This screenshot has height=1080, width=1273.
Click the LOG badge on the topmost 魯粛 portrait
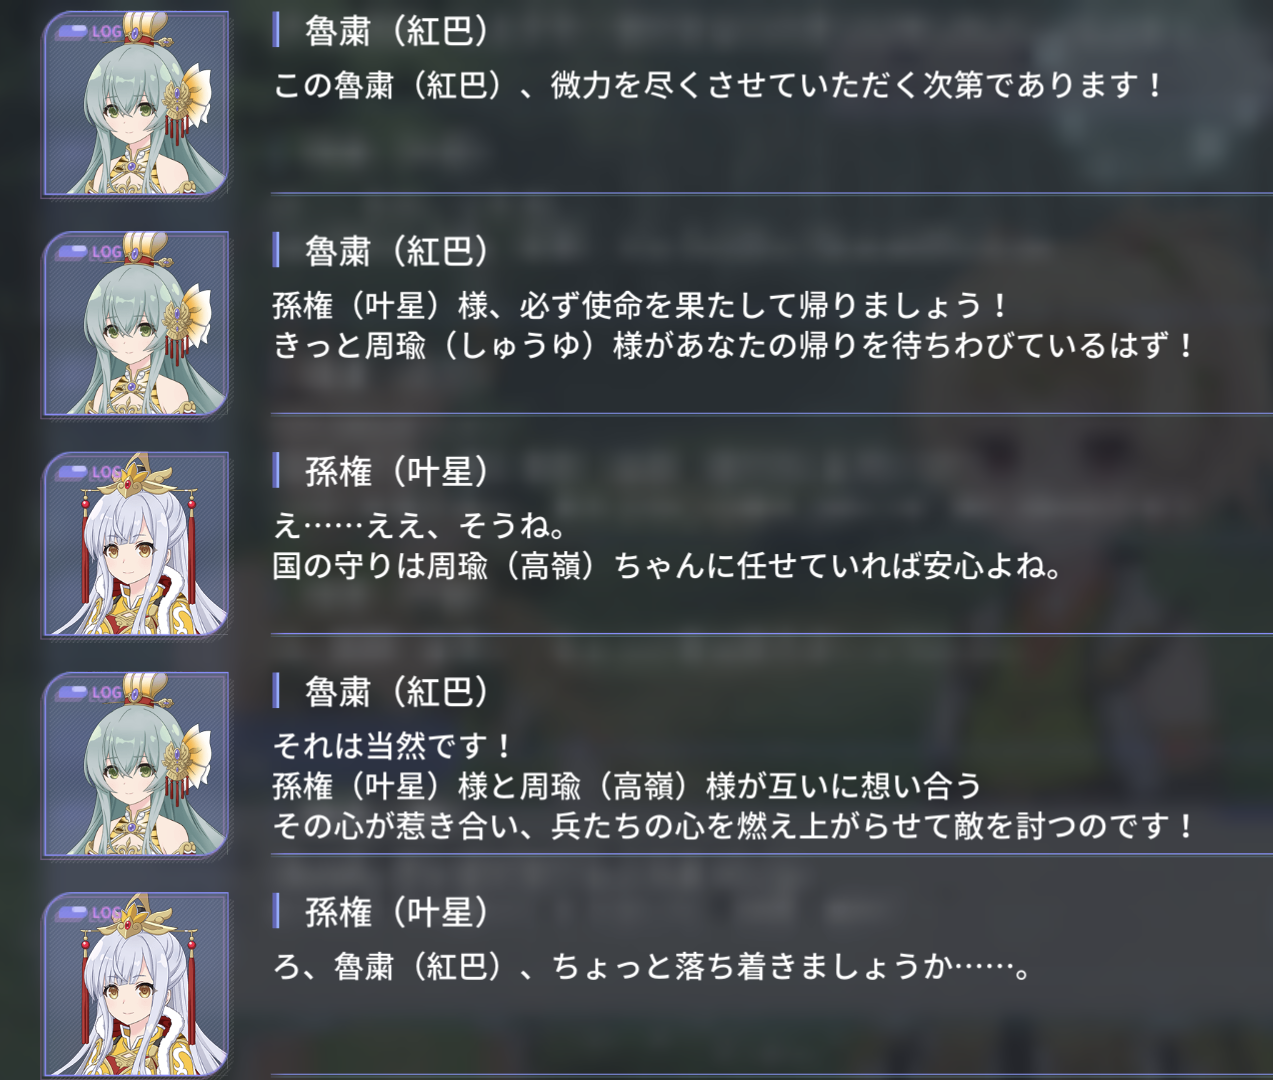tap(89, 31)
